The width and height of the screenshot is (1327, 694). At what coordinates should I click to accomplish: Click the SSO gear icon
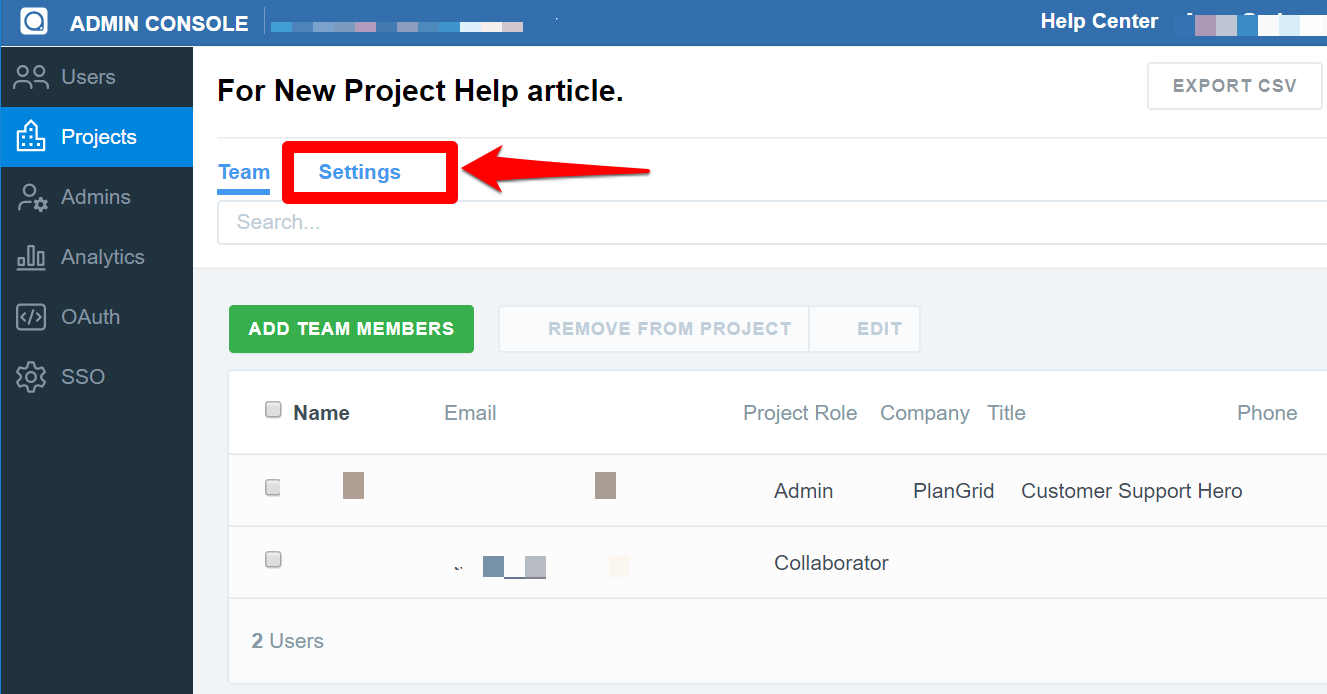[x=31, y=377]
